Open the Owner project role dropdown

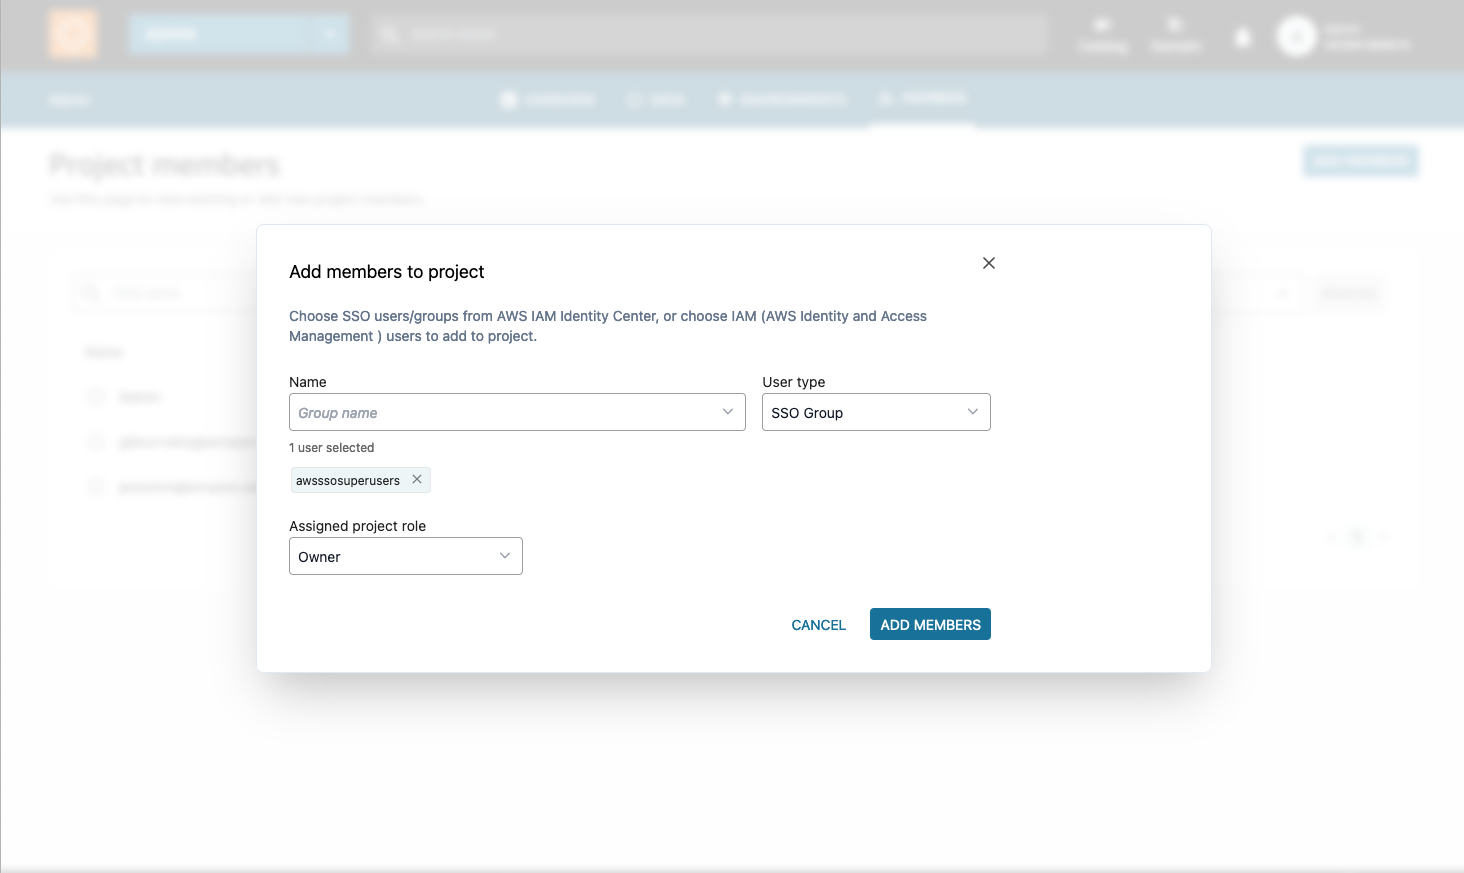pos(406,556)
